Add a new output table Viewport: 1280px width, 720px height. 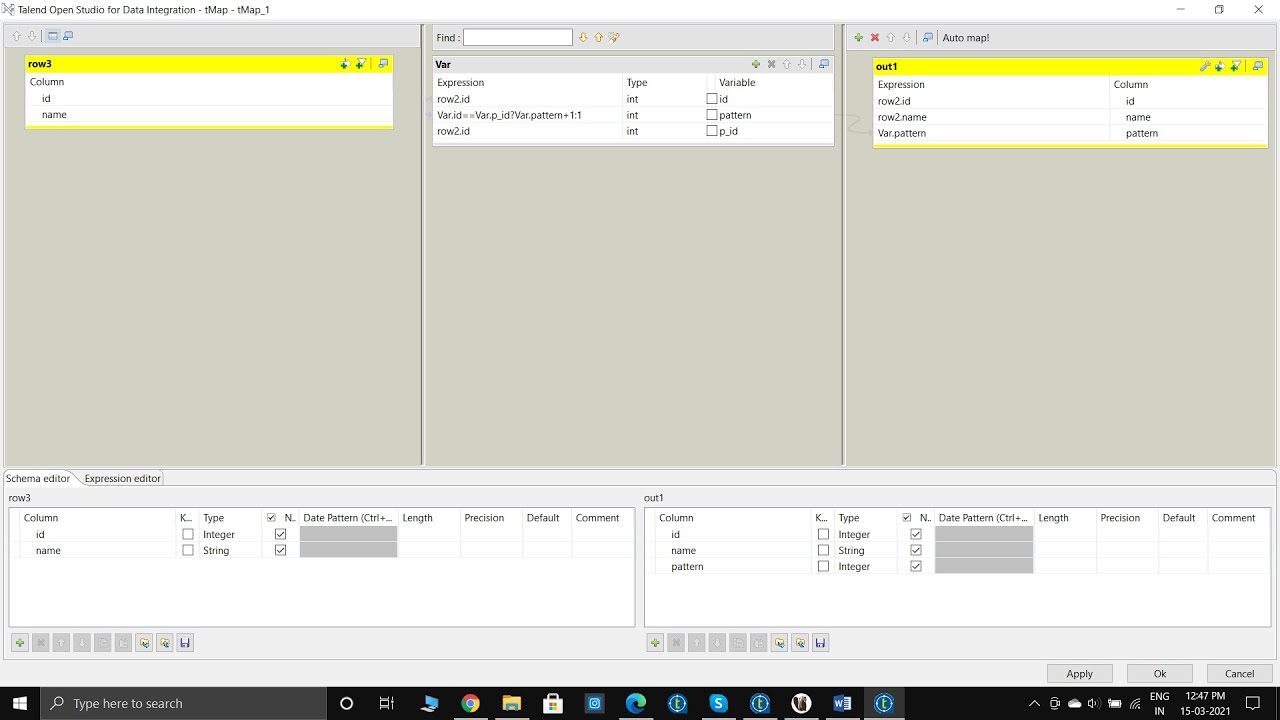[x=858, y=37]
